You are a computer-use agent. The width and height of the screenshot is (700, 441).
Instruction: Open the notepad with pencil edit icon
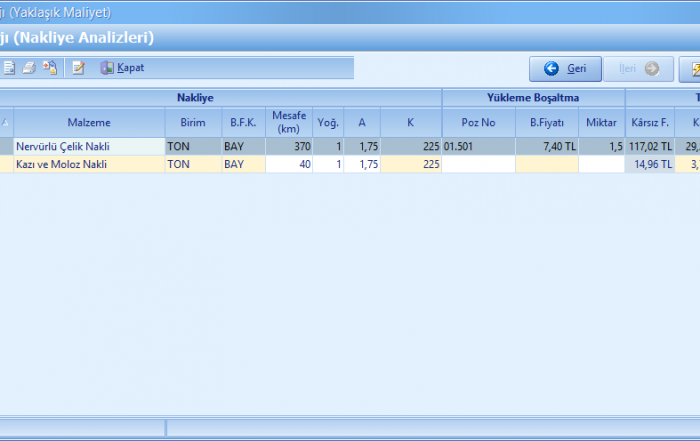point(79,68)
